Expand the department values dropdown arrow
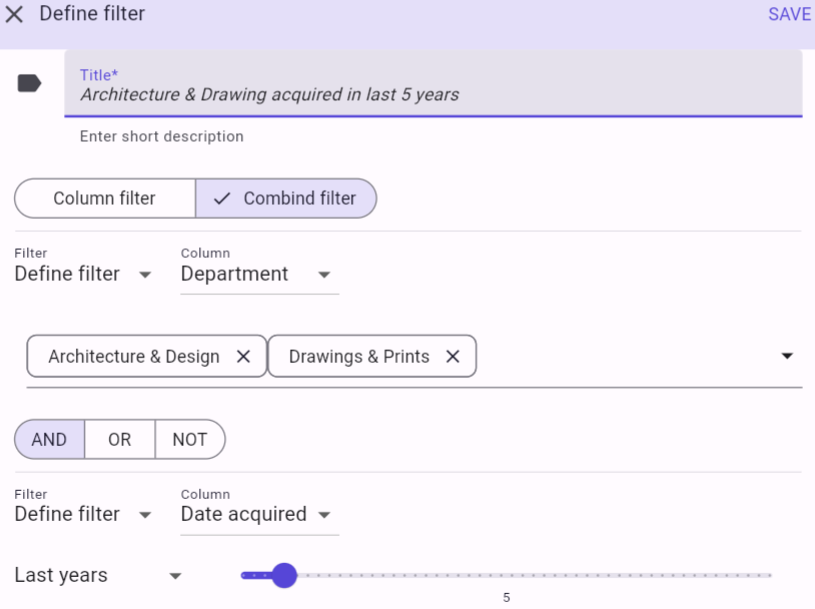 787,356
